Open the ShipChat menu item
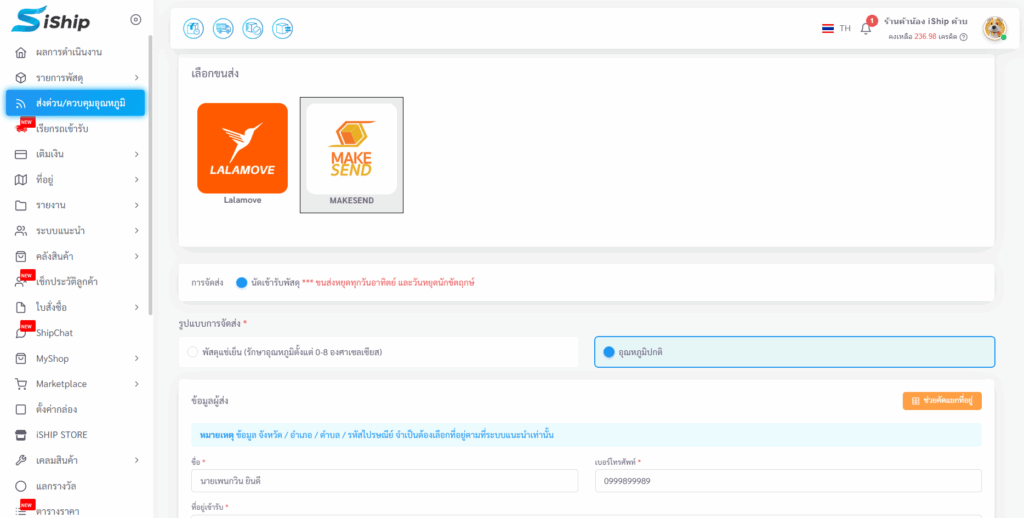This screenshot has width=1024, height=518. click(54, 332)
